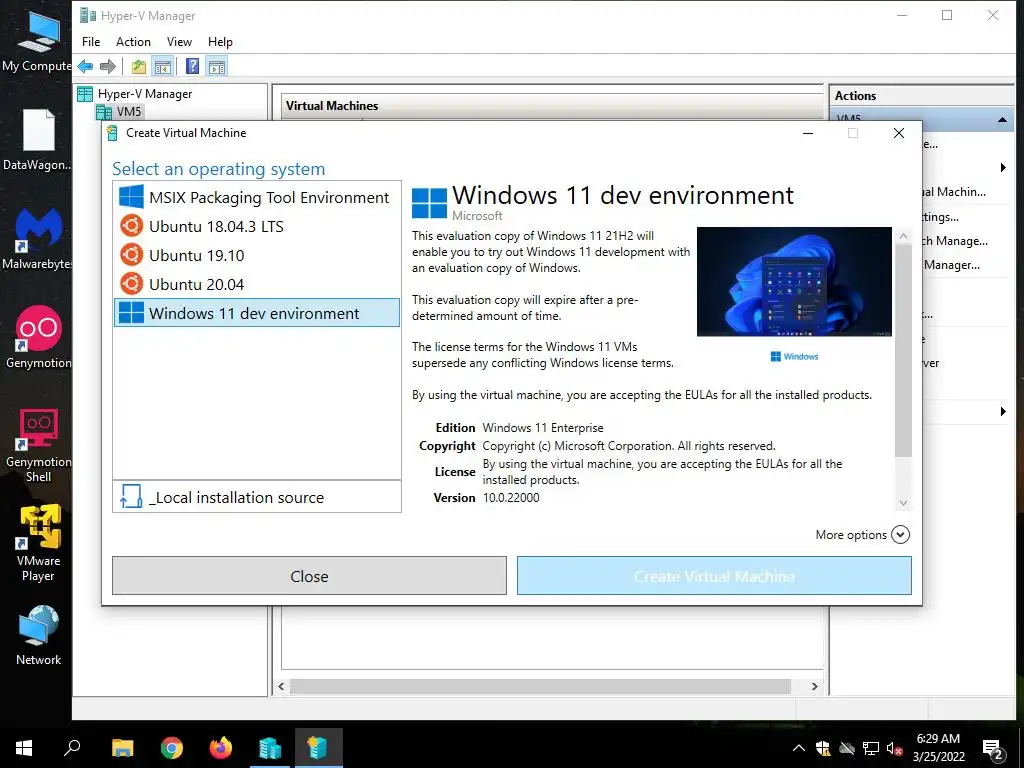Click the description scroll up arrow
Screen dimensions: 1024x768
pyautogui.click(x=903, y=236)
